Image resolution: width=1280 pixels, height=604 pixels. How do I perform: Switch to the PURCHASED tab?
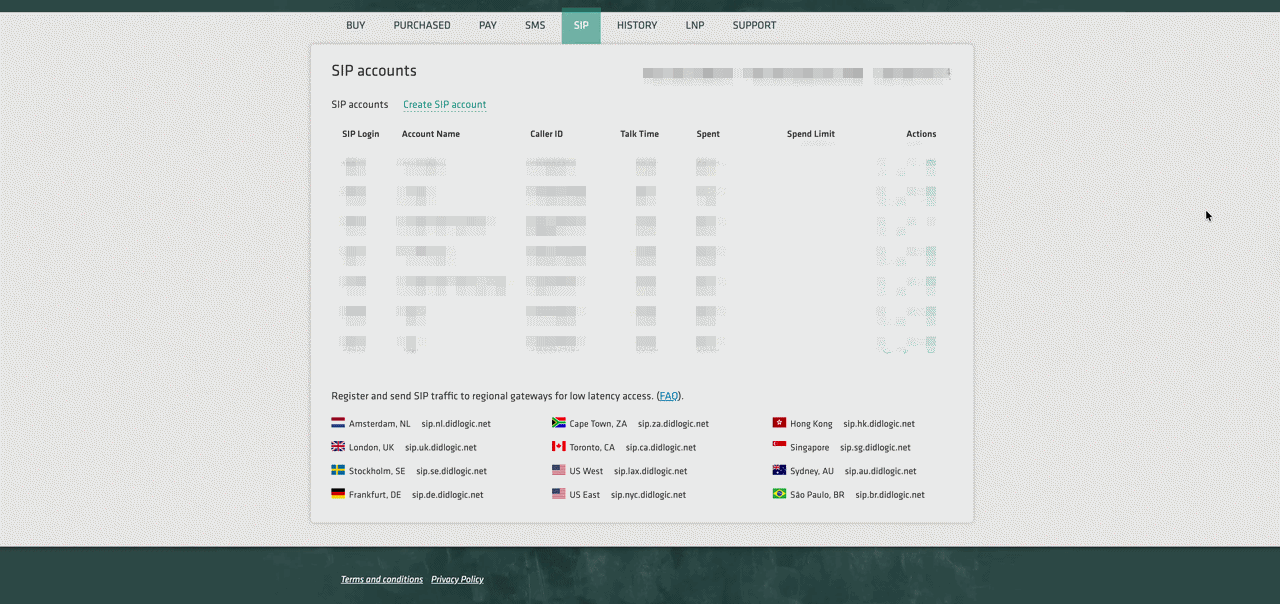(422, 25)
